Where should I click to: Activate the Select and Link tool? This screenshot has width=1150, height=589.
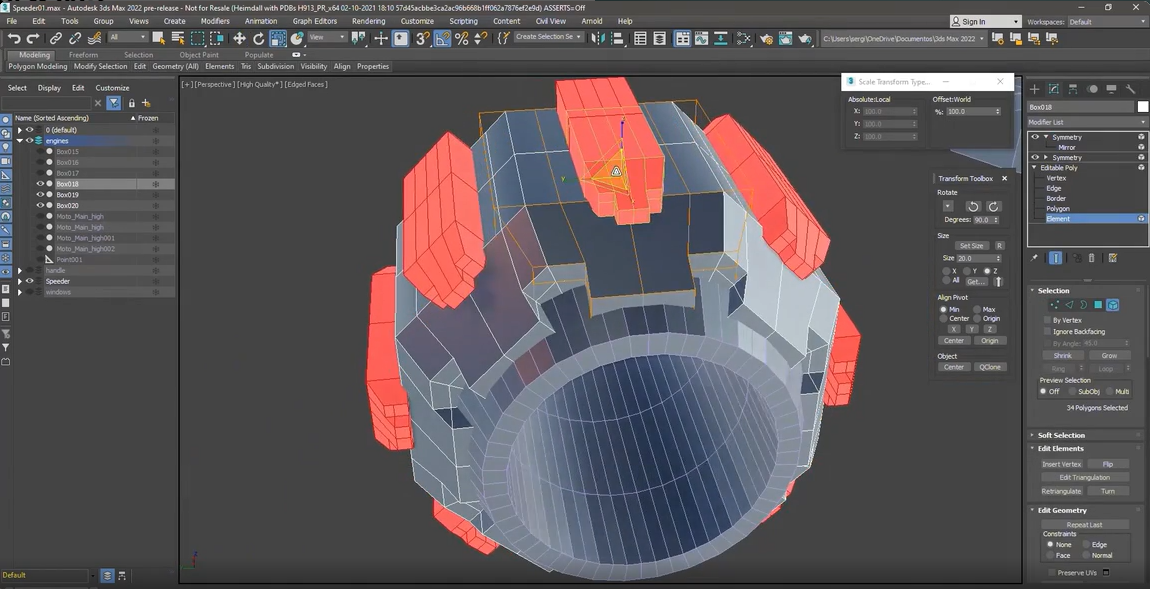coord(56,38)
